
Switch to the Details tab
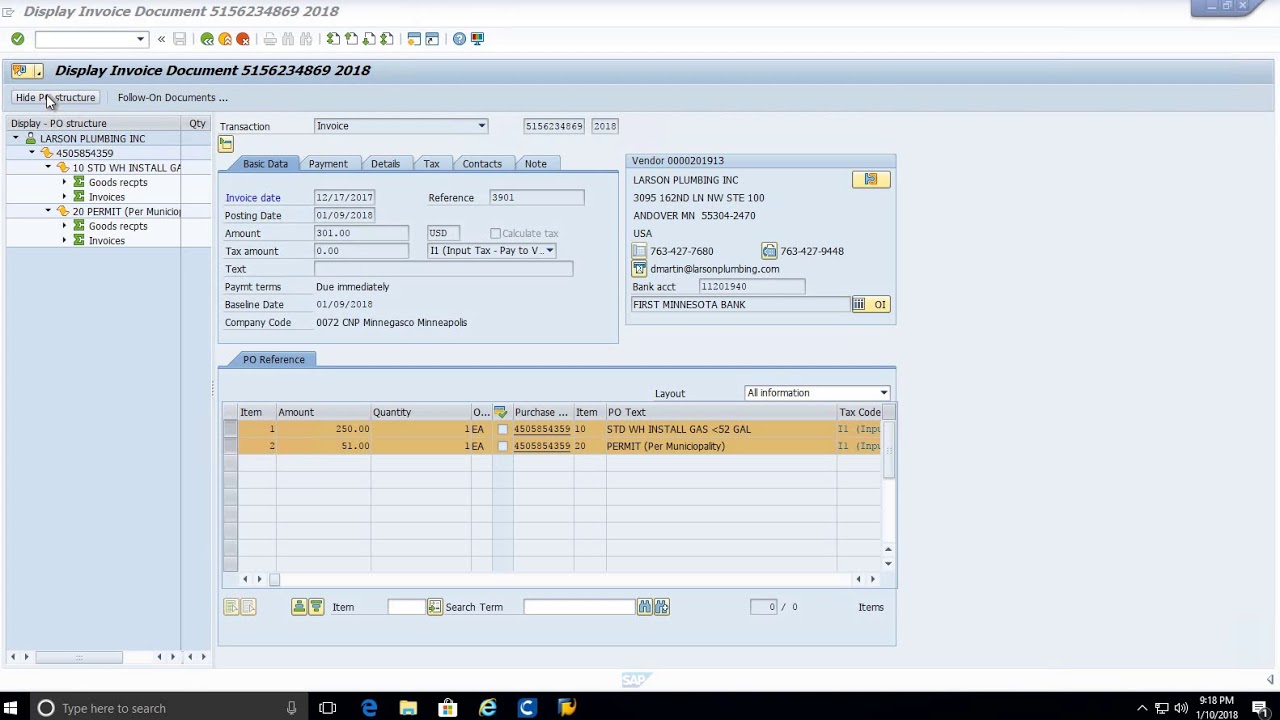385,164
